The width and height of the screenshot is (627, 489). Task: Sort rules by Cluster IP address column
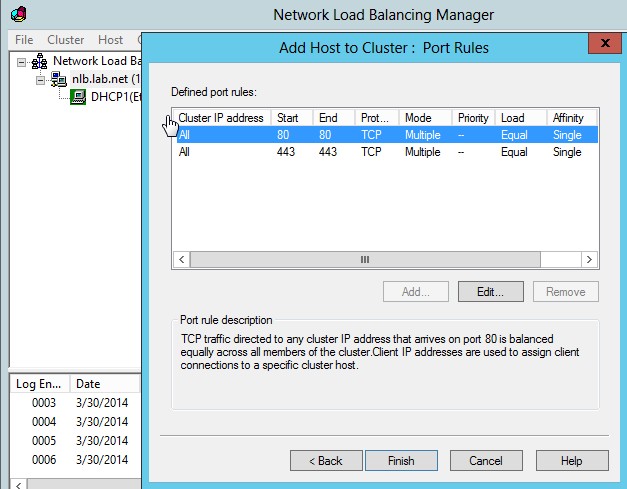[x=220, y=118]
